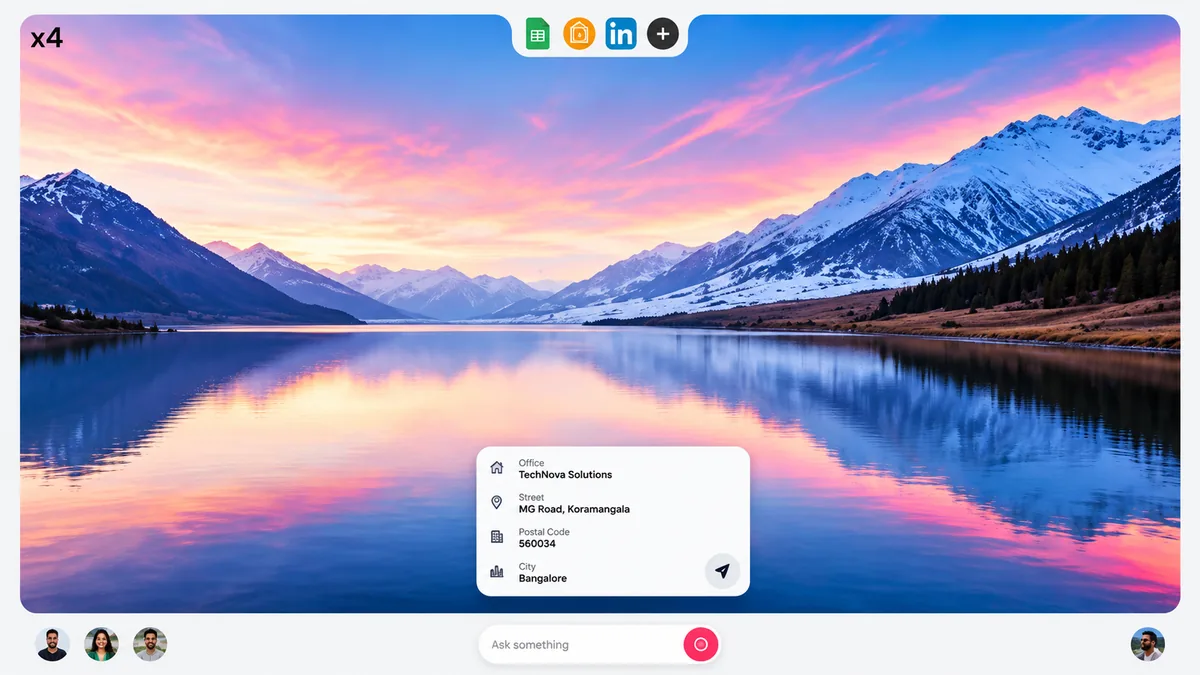1200x675 pixels.
Task: Select the woman's avatar in green
Action: click(x=101, y=645)
